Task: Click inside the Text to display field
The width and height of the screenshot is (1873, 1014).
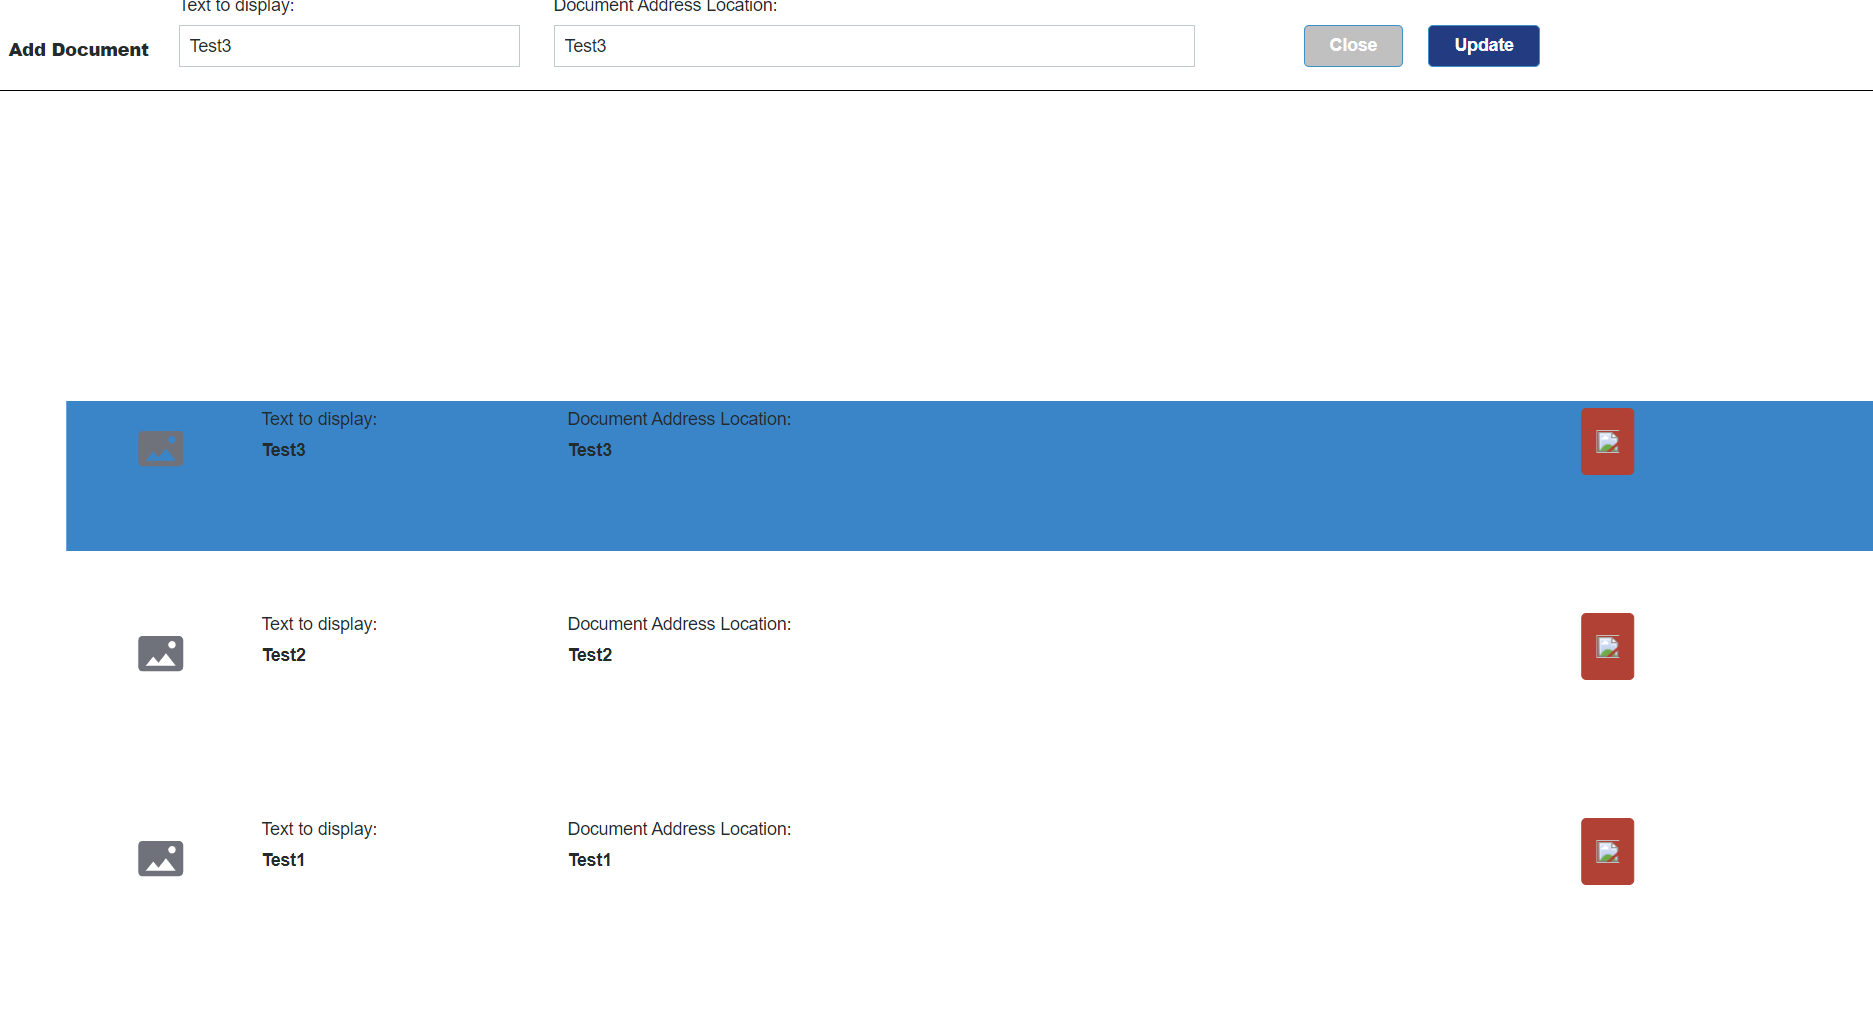Action: click(348, 45)
